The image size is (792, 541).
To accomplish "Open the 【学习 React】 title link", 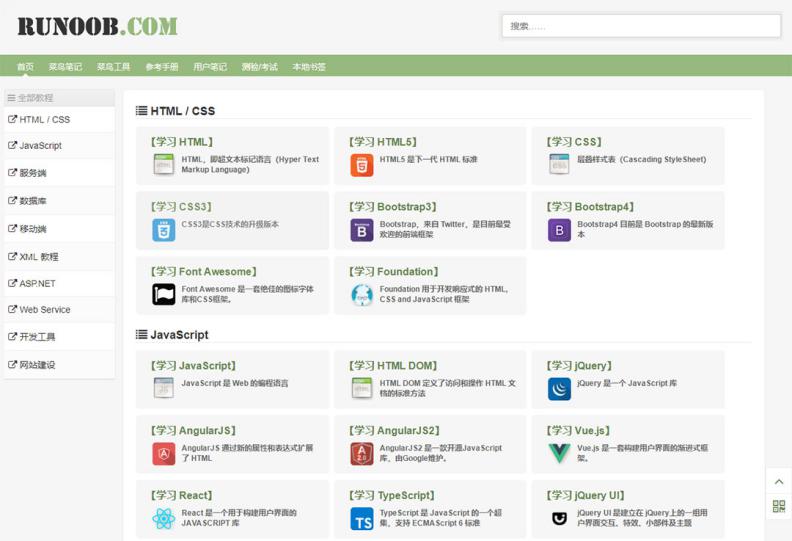I will click(181, 495).
